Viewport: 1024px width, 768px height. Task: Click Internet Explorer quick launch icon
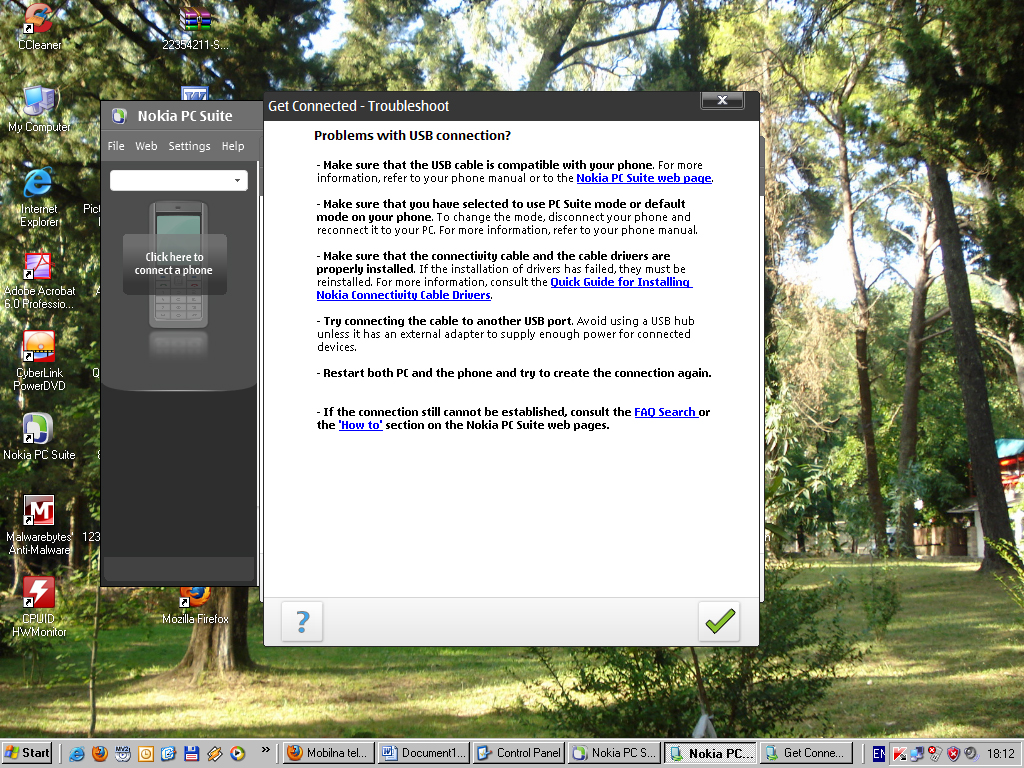(x=76, y=753)
